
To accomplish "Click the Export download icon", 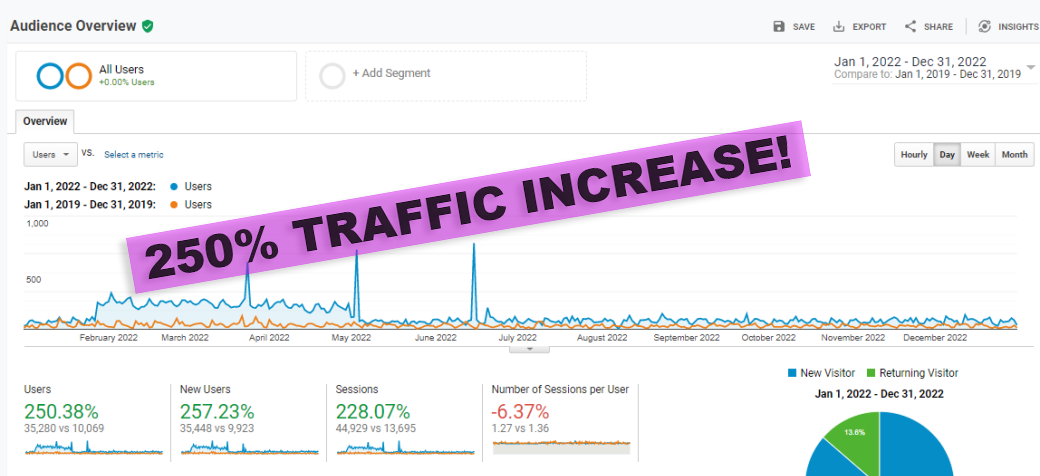I will pyautogui.click(x=839, y=27).
